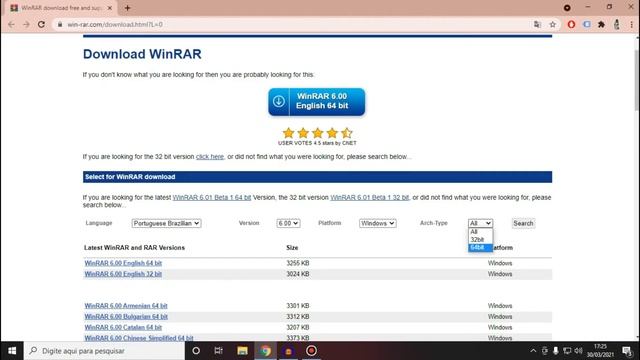Viewport: 640px width, 360px height.
Task: Open WinRAR 6.01 Beta 1 32 bit link
Action: [x=369, y=198]
